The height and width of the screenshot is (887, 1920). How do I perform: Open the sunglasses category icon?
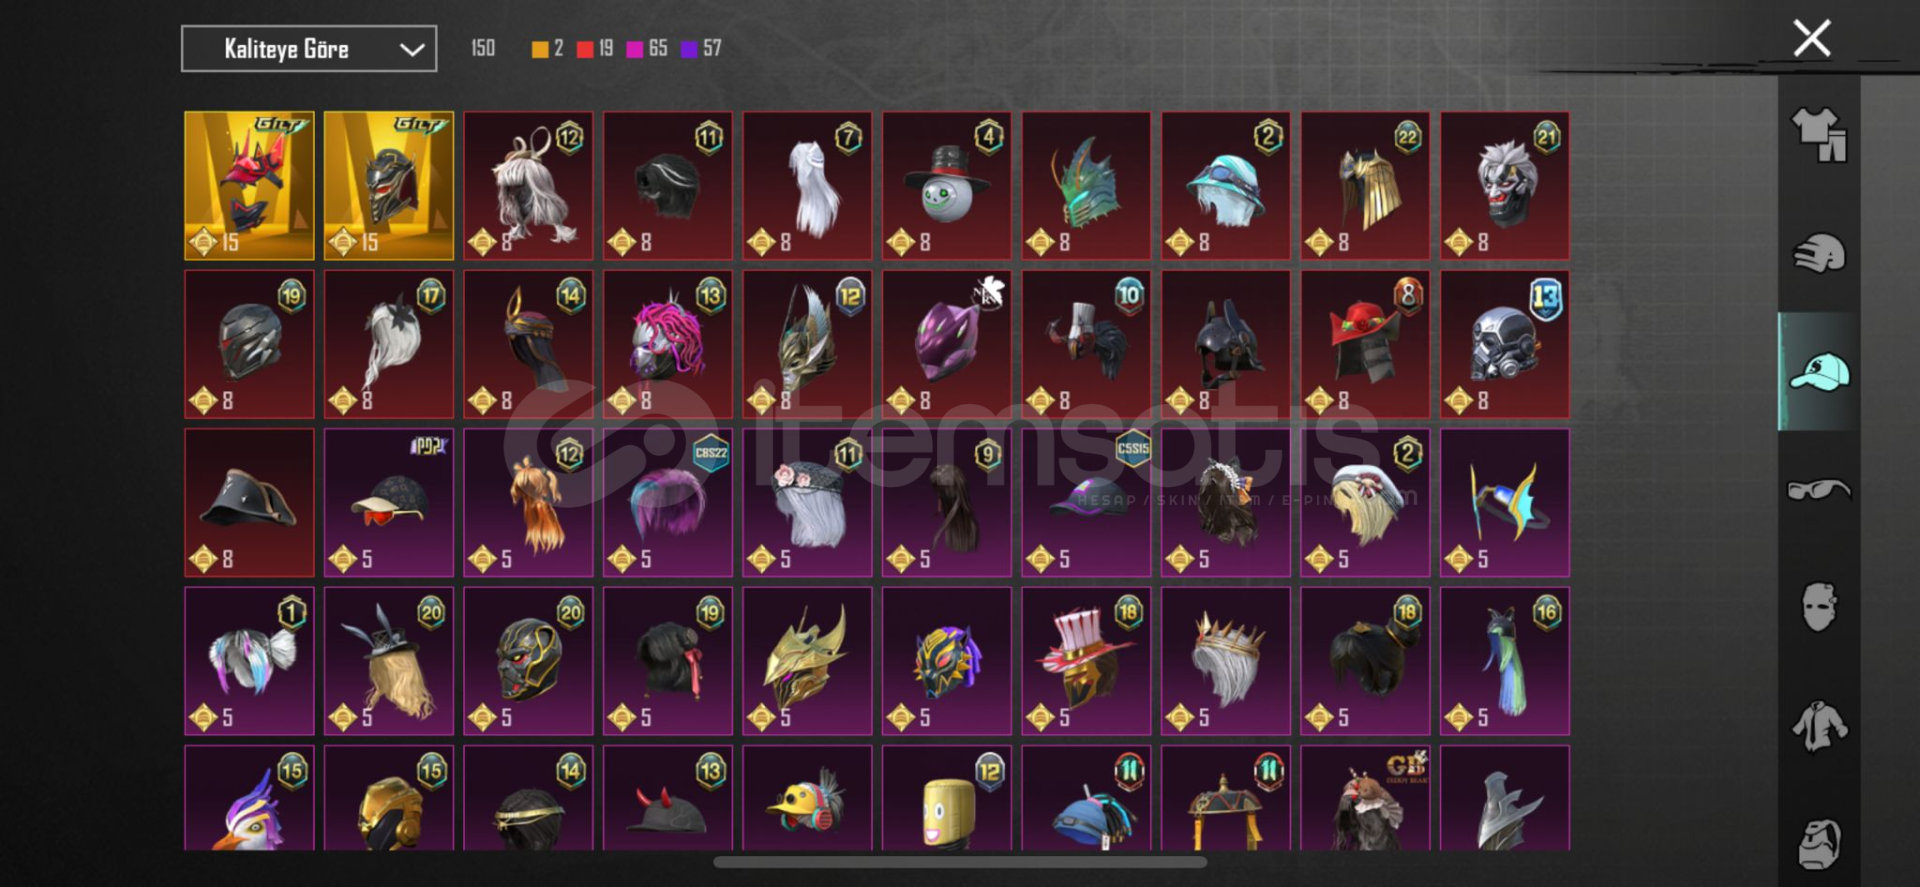pyautogui.click(x=1819, y=490)
